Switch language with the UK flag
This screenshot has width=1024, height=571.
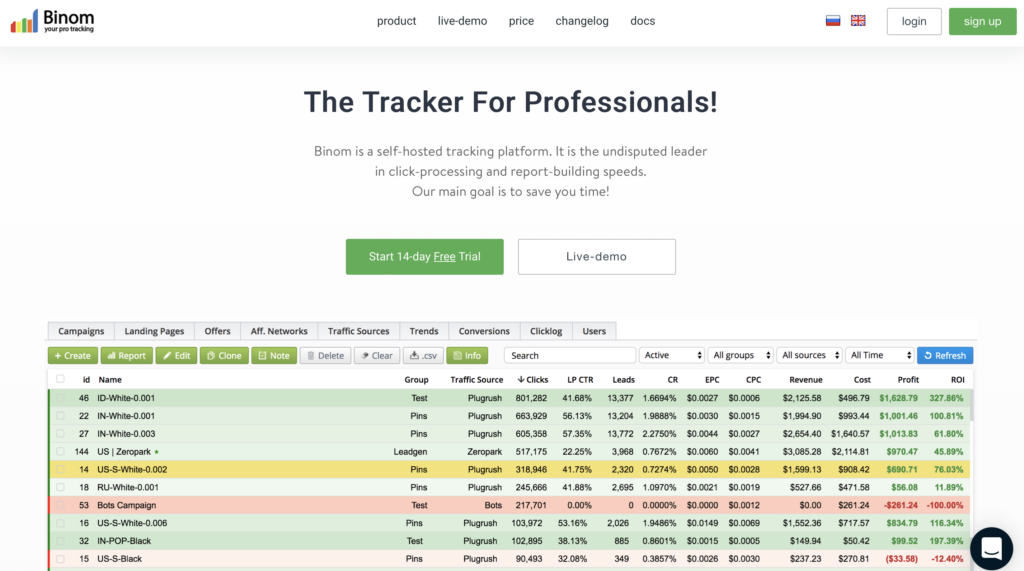pyautogui.click(x=858, y=21)
